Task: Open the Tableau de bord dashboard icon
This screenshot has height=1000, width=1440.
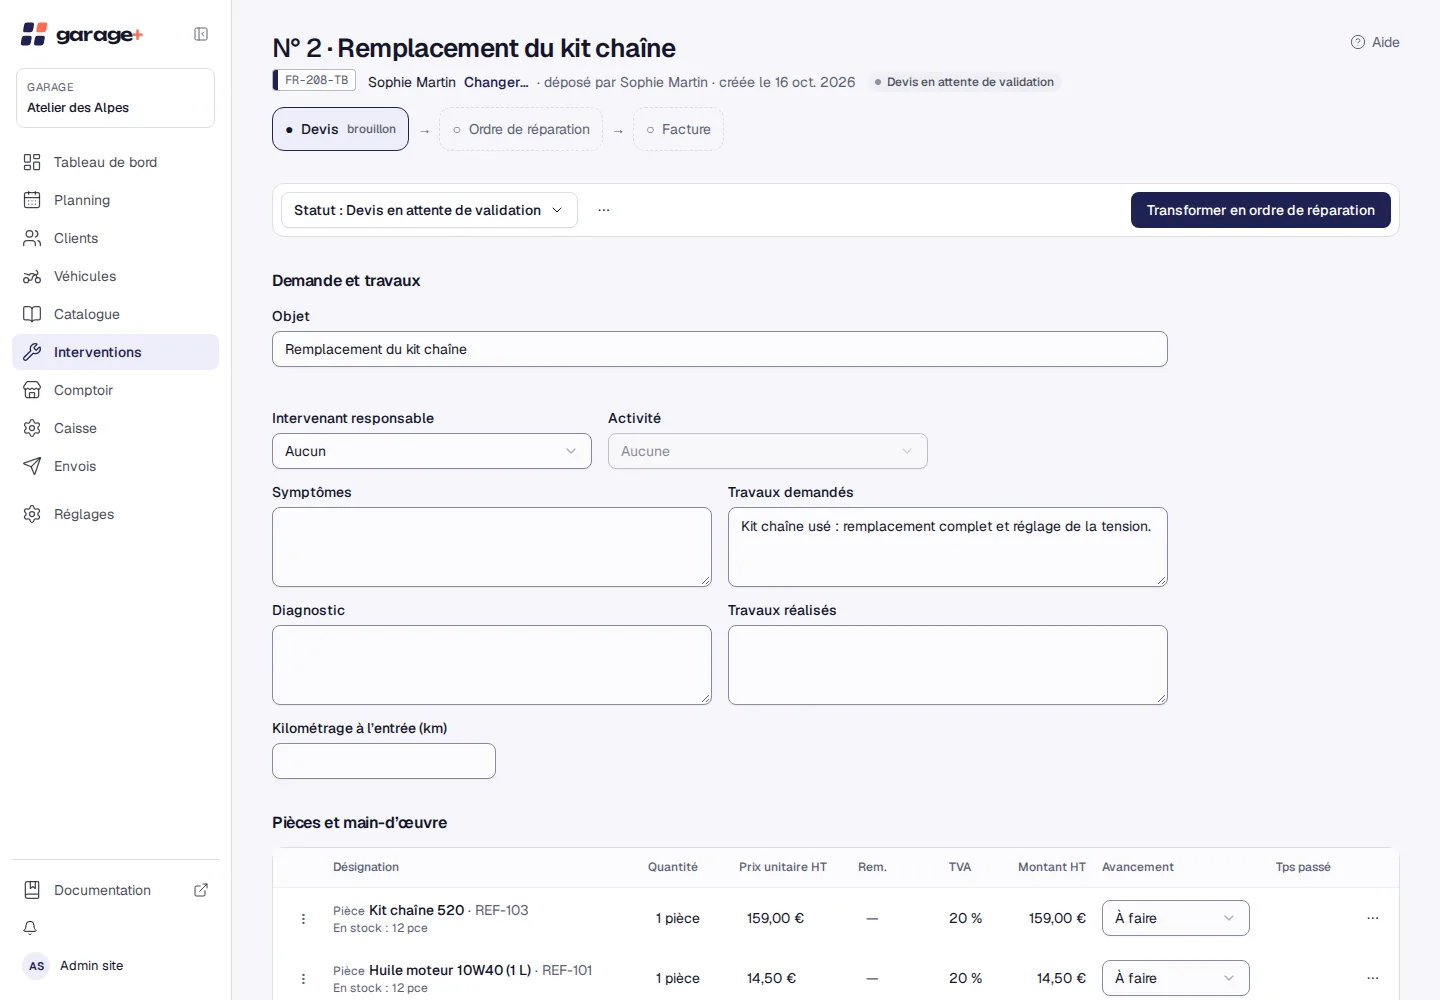Action: [32, 162]
